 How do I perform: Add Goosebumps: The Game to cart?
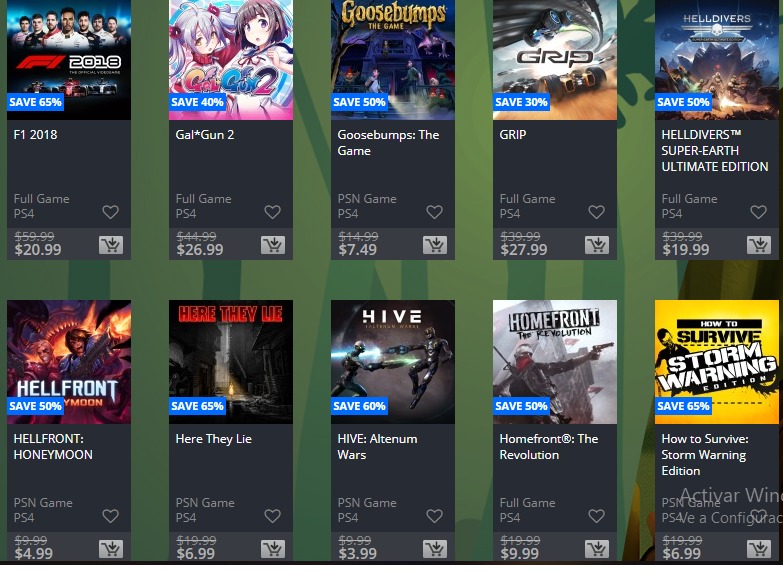[x=435, y=245]
